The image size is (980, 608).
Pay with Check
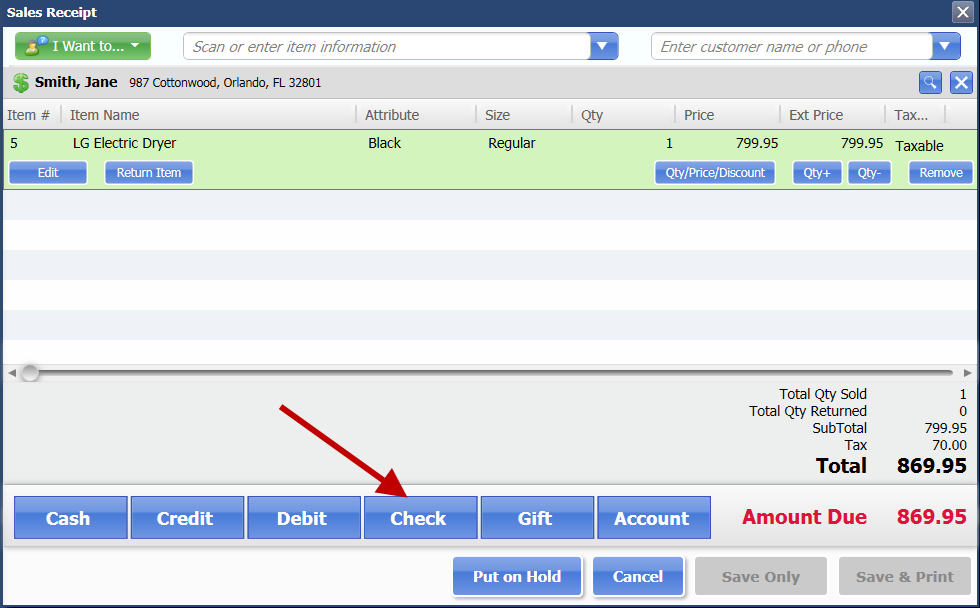(418, 518)
